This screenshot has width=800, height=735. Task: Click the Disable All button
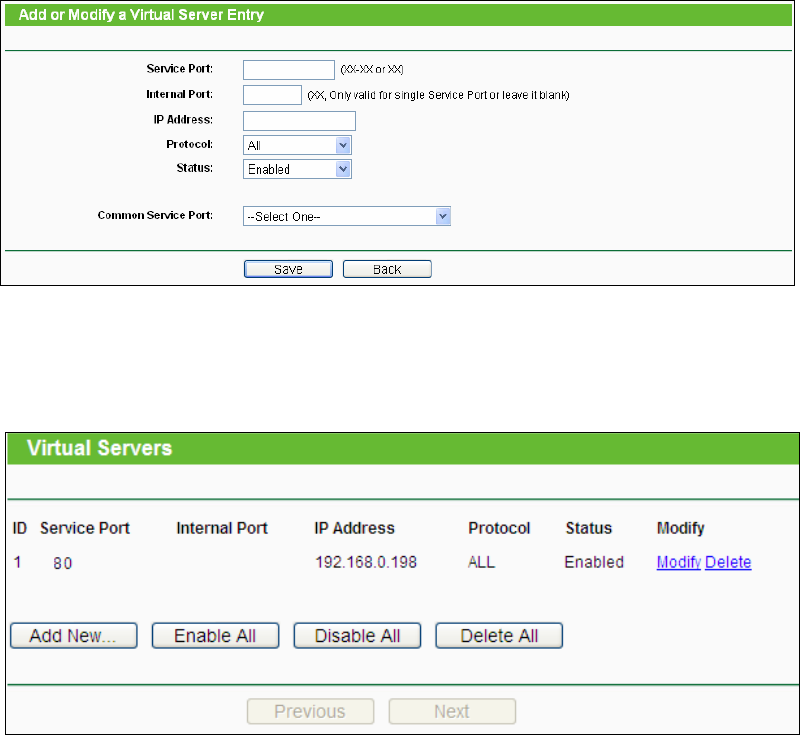(357, 636)
